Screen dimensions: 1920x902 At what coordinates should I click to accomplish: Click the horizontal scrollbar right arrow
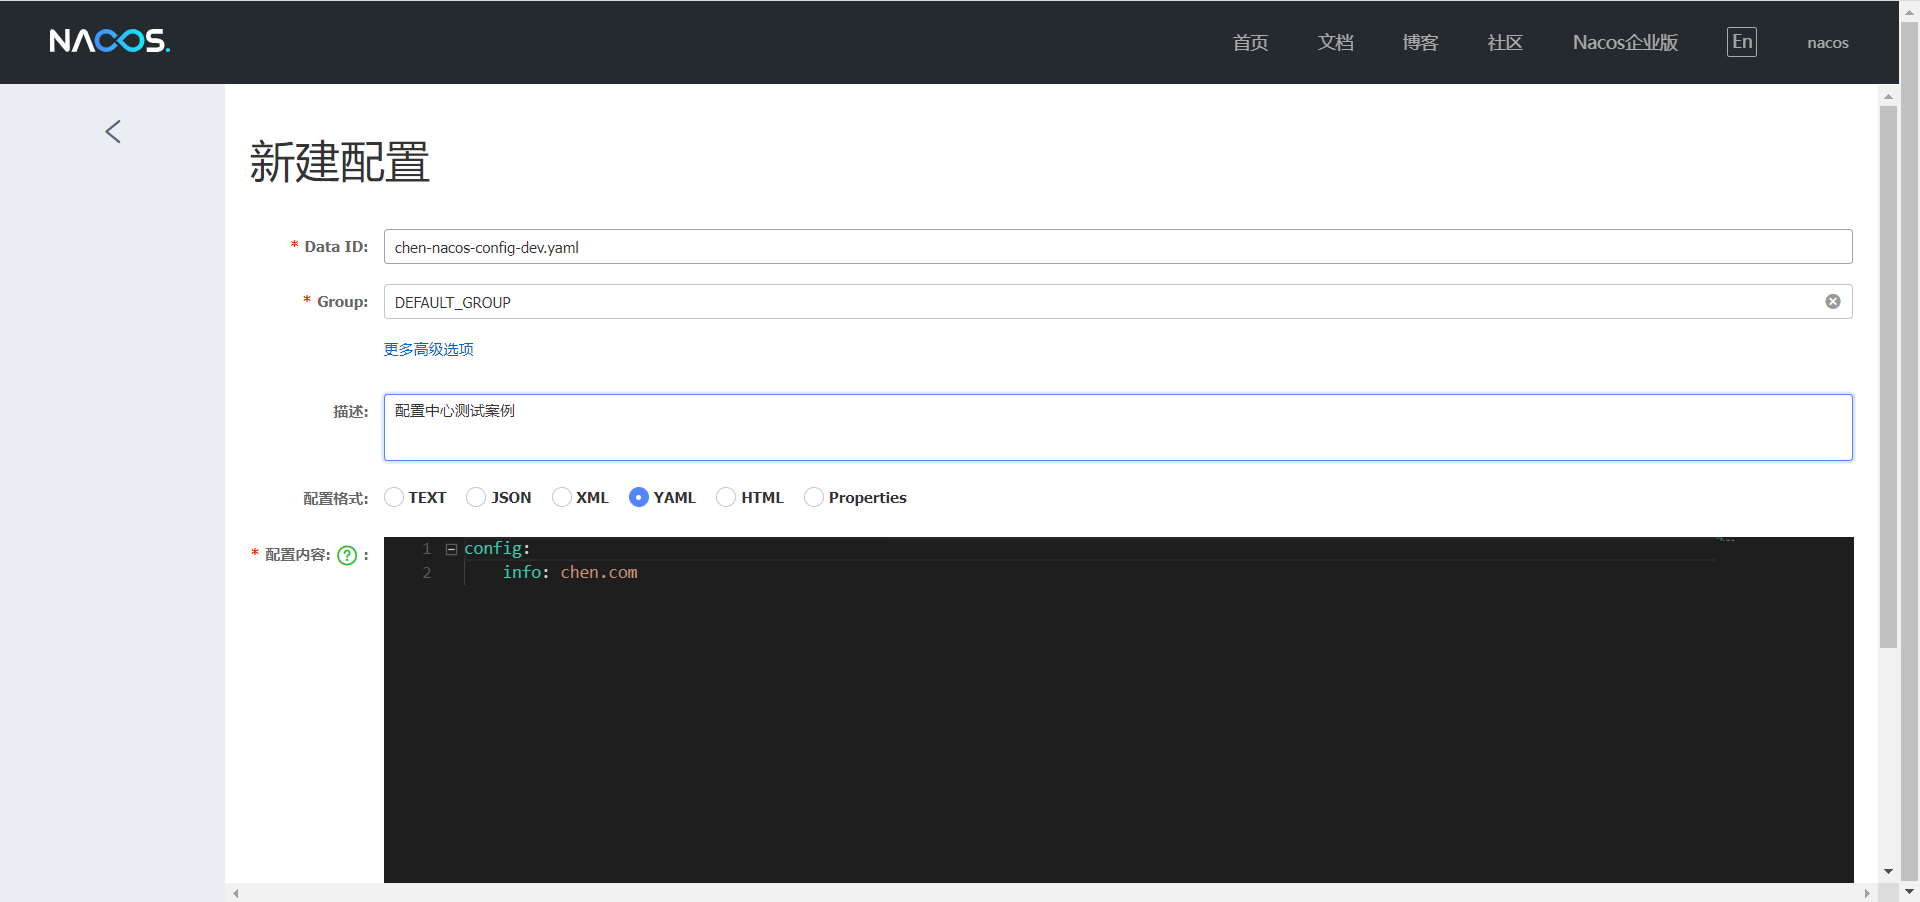click(x=1867, y=893)
